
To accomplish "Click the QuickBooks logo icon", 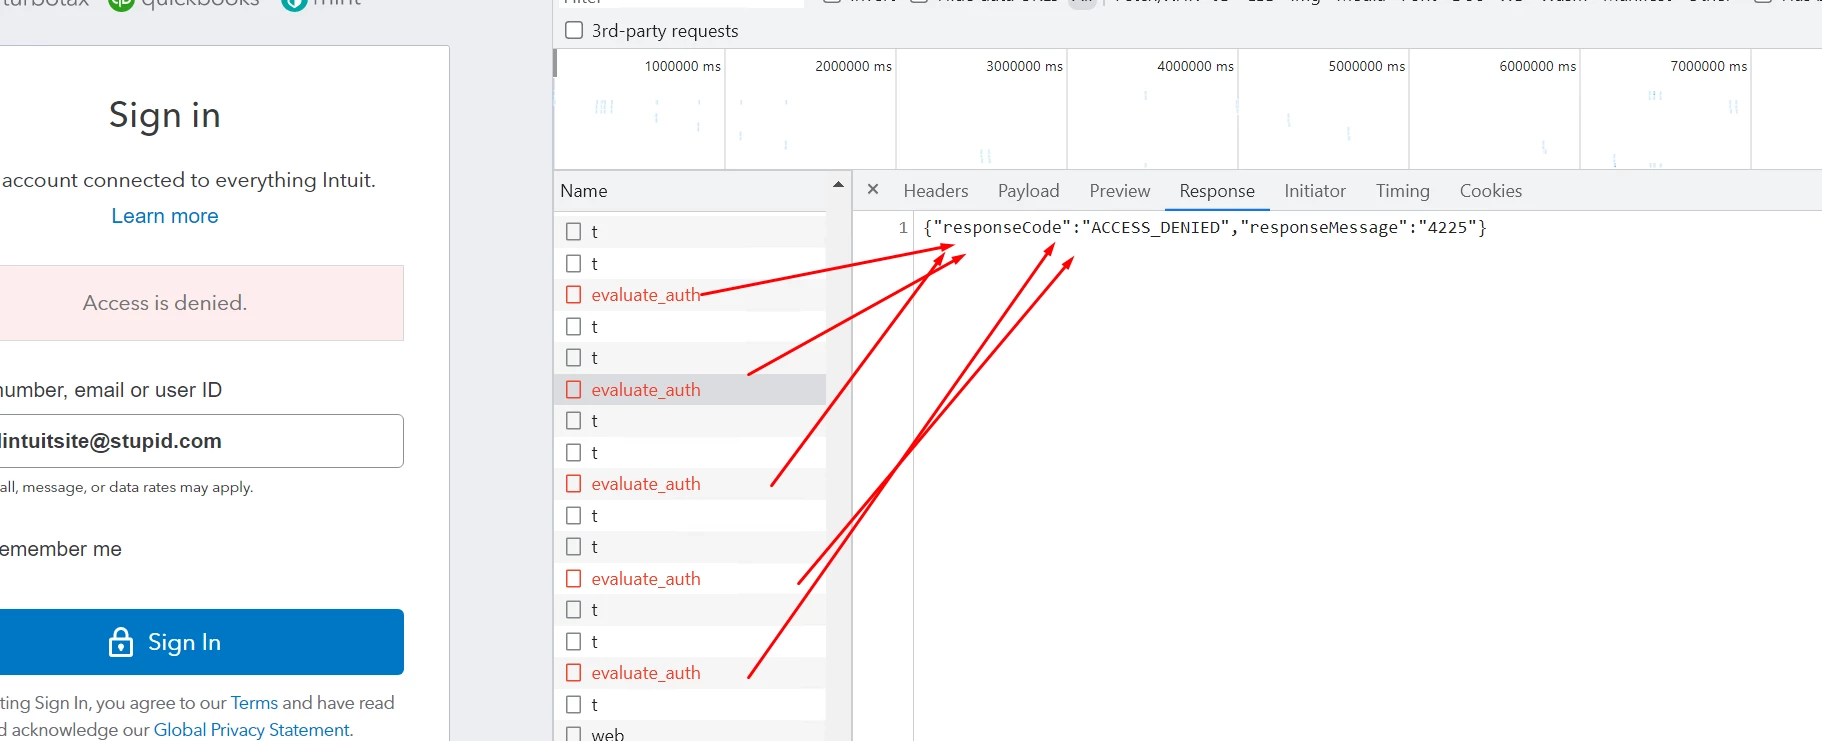I will click(x=121, y=3).
